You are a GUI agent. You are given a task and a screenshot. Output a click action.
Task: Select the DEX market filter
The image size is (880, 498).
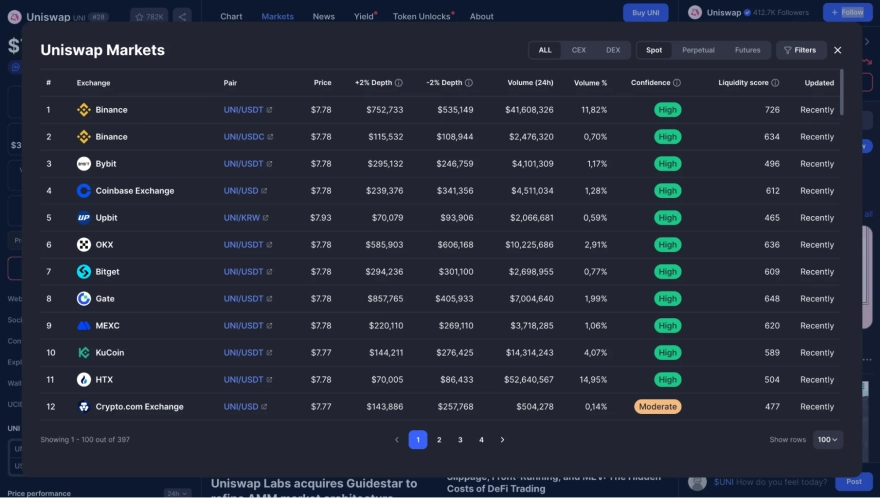(x=613, y=50)
